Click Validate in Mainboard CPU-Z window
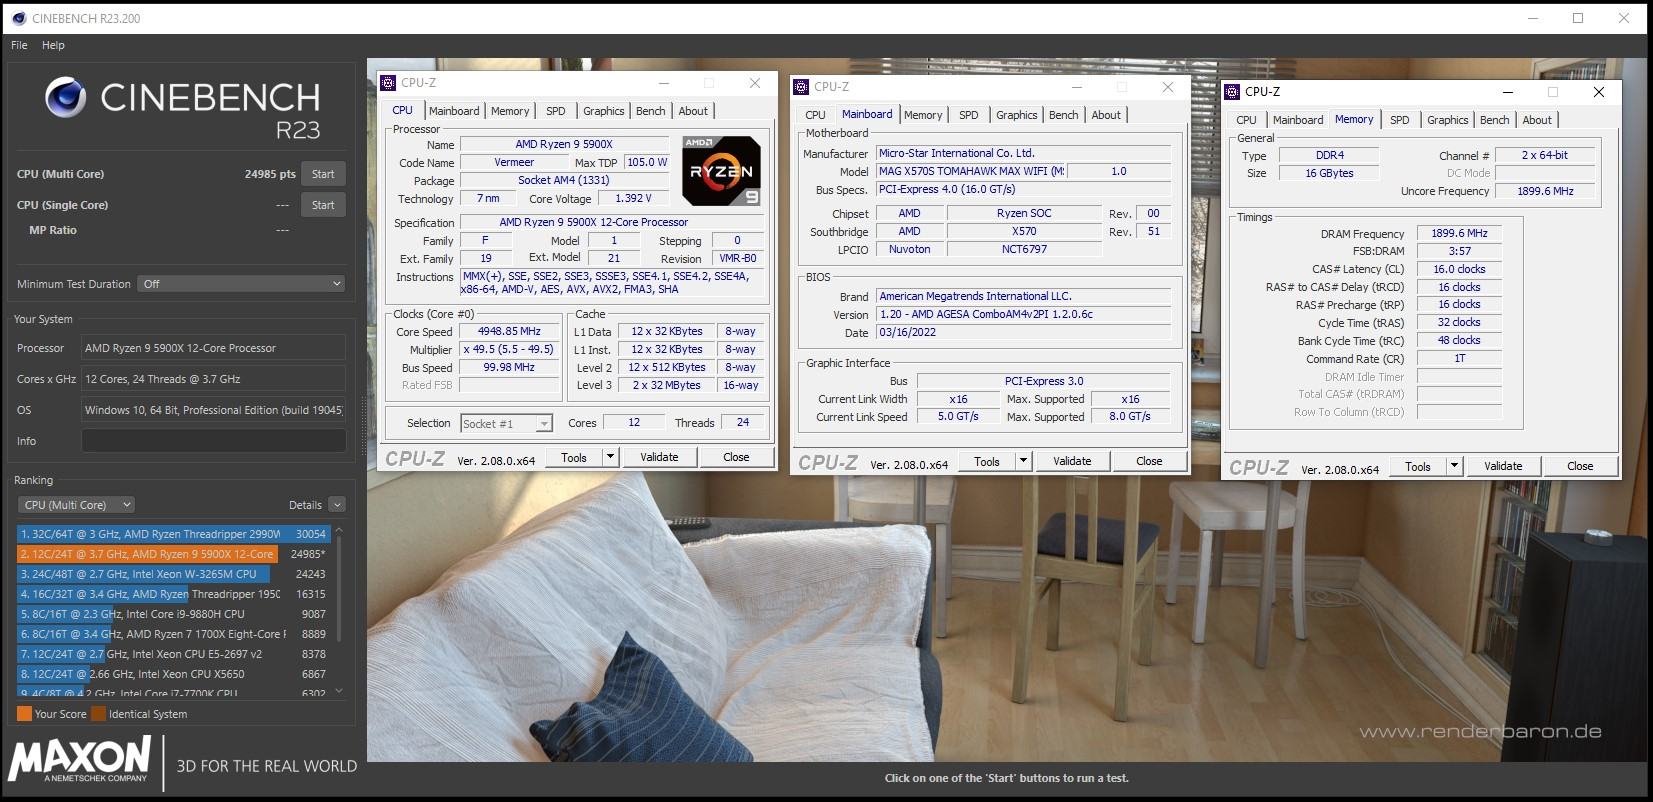This screenshot has height=802, width=1653. coord(1072,461)
